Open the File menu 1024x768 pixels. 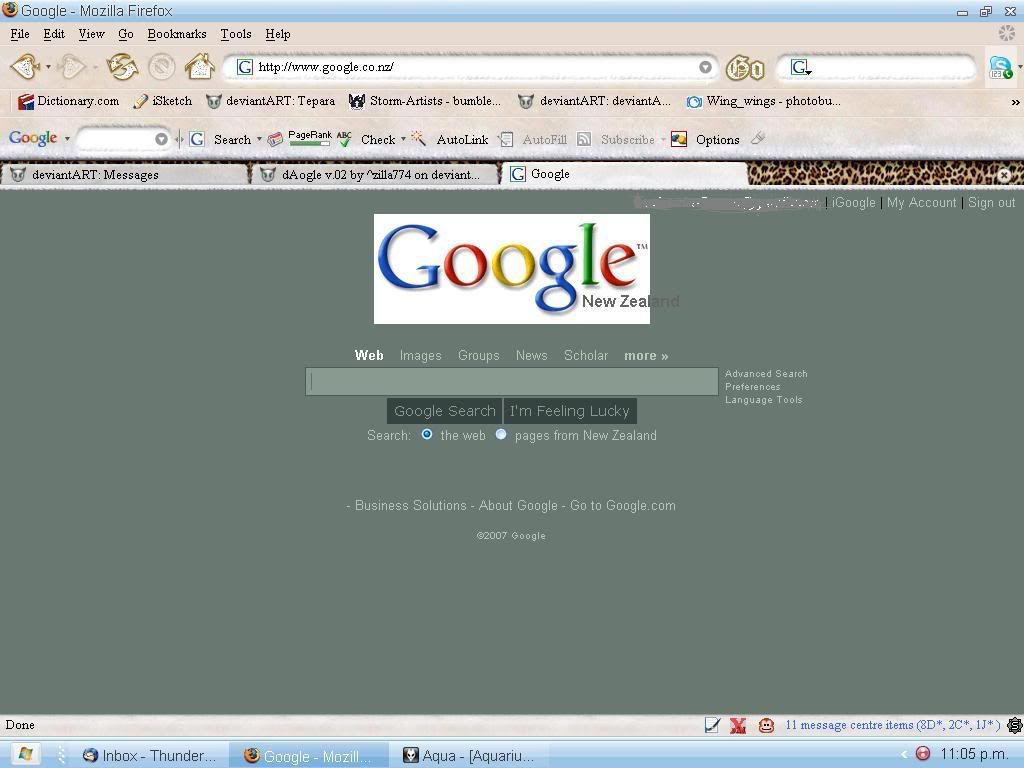click(20, 34)
